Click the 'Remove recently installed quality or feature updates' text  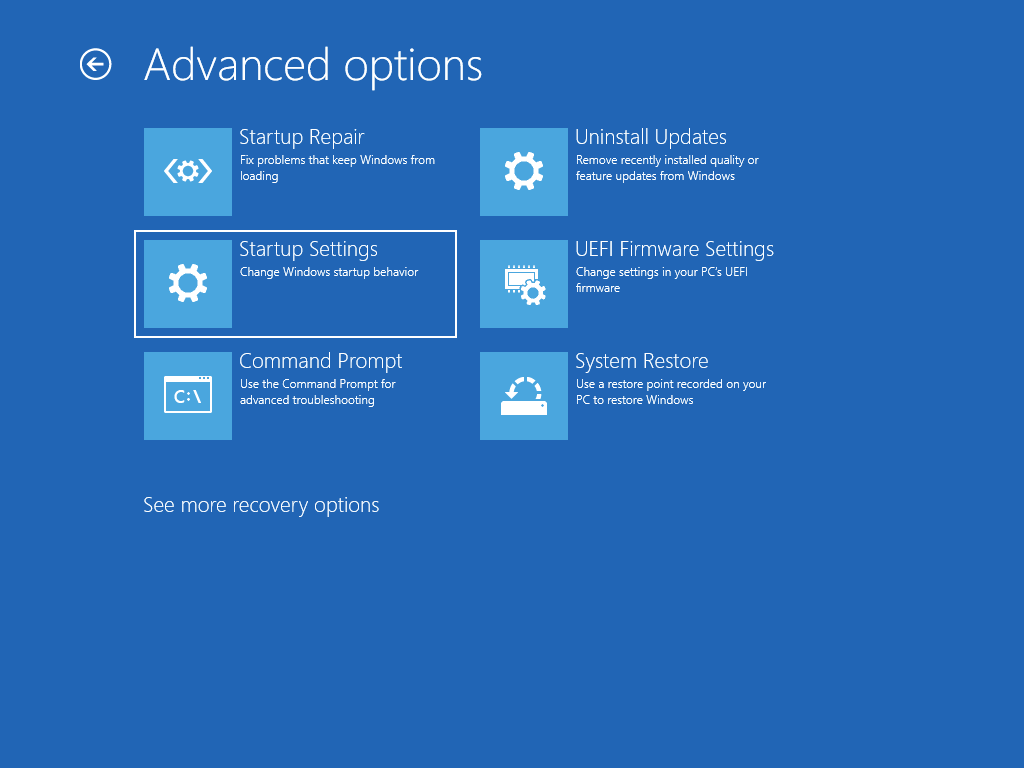[x=666, y=168]
